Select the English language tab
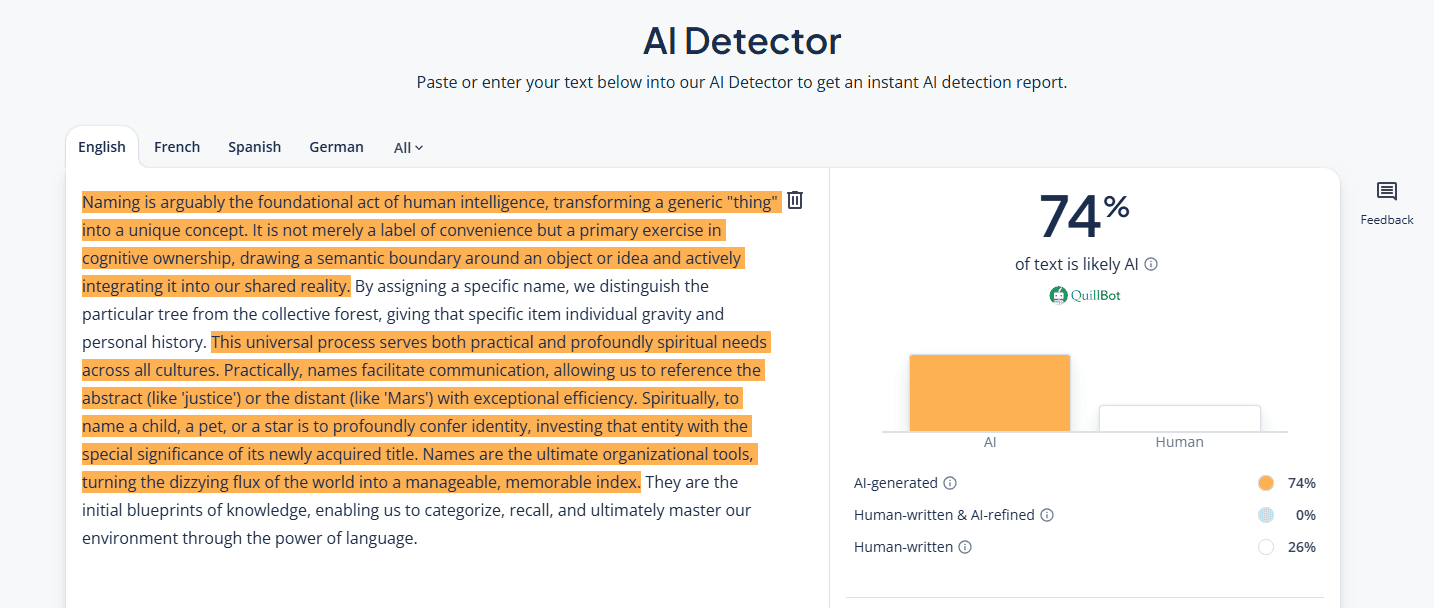1434x608 pixels. [102, 147]
